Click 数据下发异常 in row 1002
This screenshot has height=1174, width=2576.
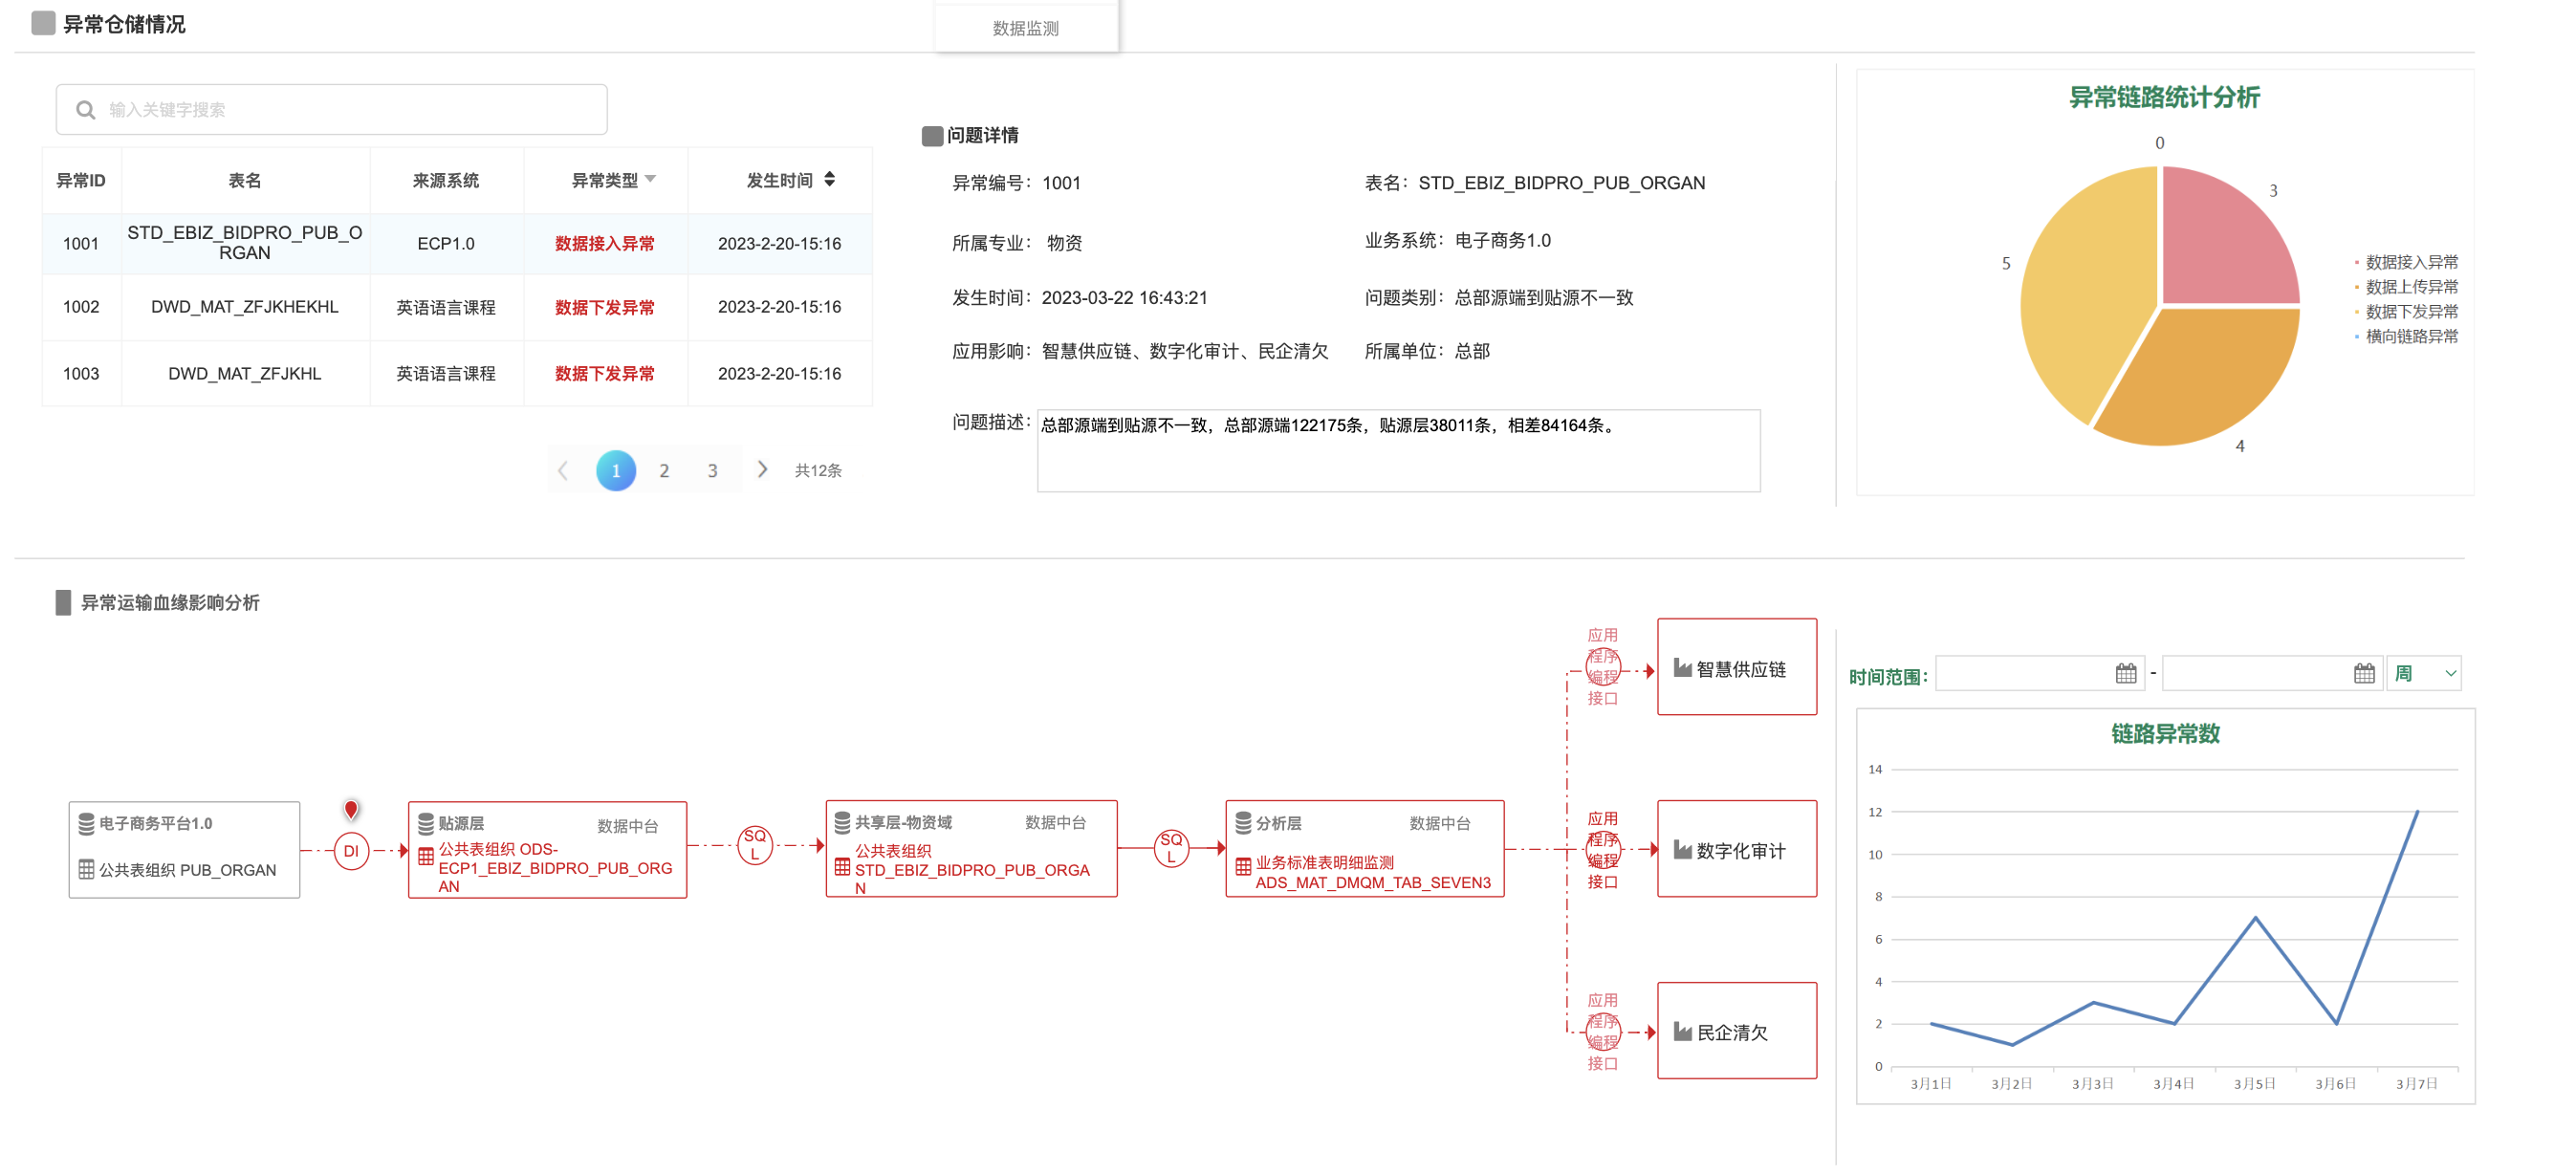(604, 307)
